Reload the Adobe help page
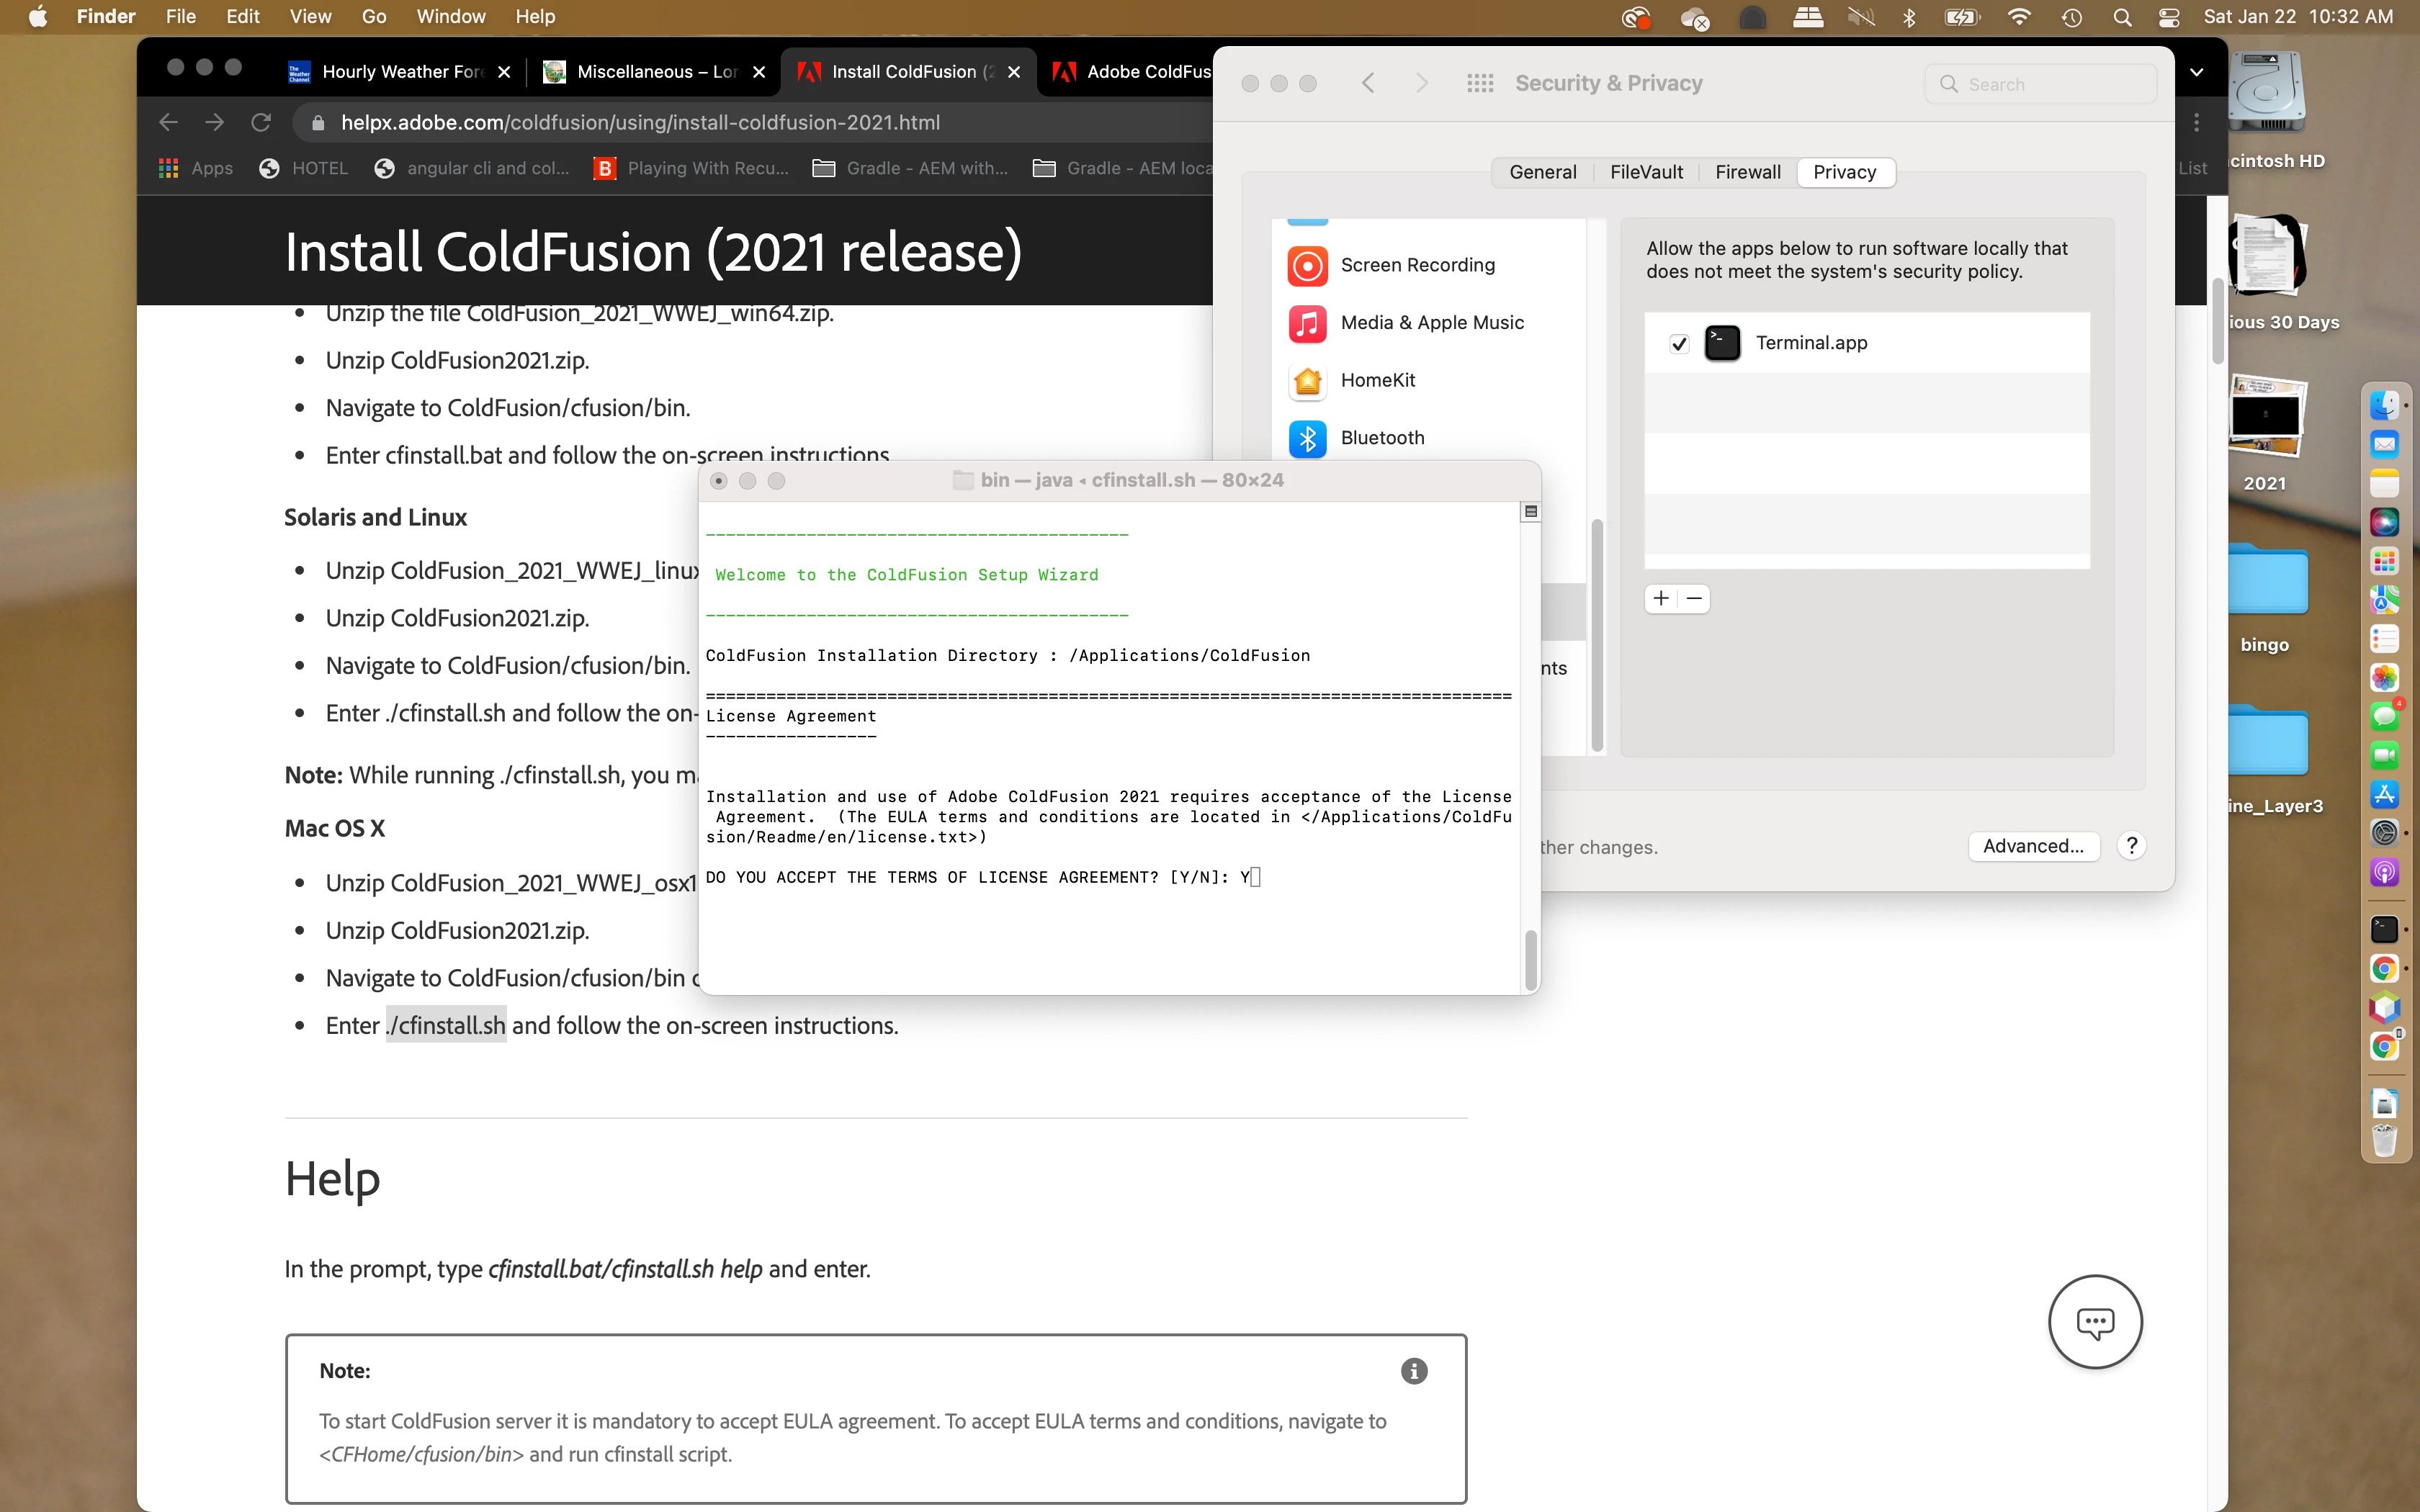Viewport: 2420px width, 1512px height. pos(261,123)
